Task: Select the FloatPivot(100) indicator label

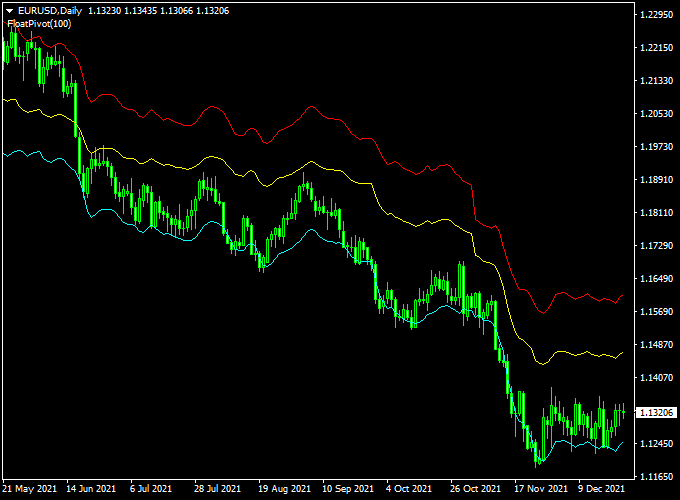Action: pyautogui.click(x=39, y=24)
